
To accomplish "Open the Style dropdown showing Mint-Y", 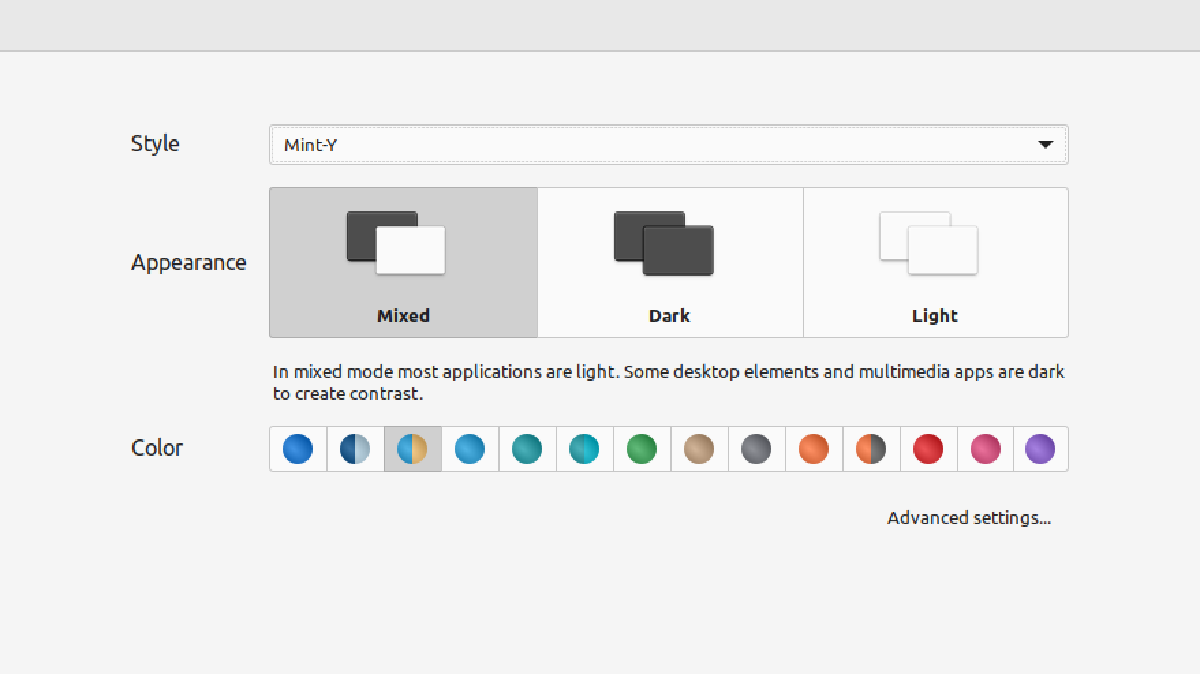I will click(x=668, y=144).
